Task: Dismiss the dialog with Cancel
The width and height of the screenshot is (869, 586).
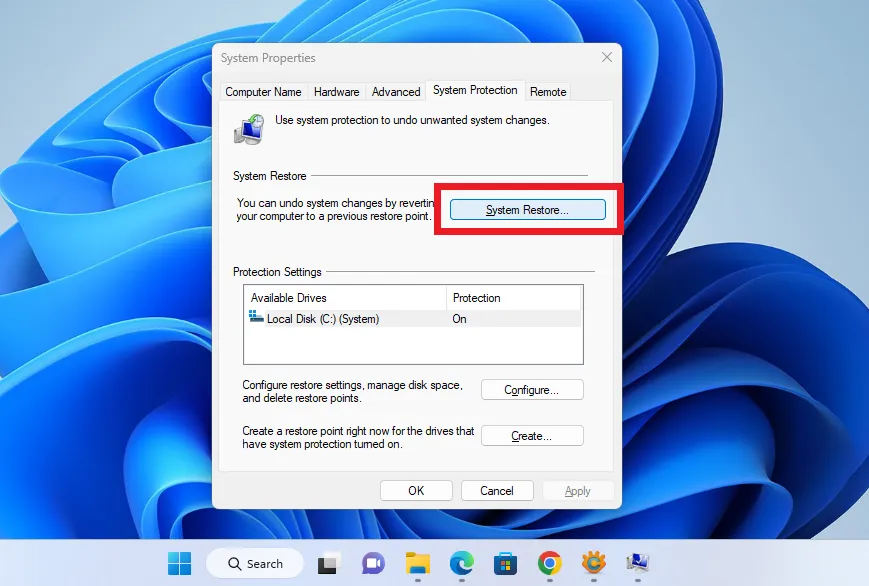Action: 497,490
